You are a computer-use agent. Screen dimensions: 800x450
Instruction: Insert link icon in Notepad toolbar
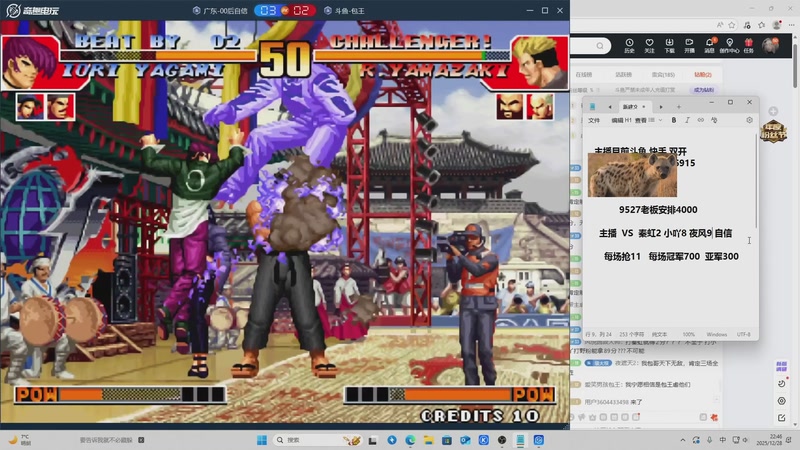[x=701, y=120]
